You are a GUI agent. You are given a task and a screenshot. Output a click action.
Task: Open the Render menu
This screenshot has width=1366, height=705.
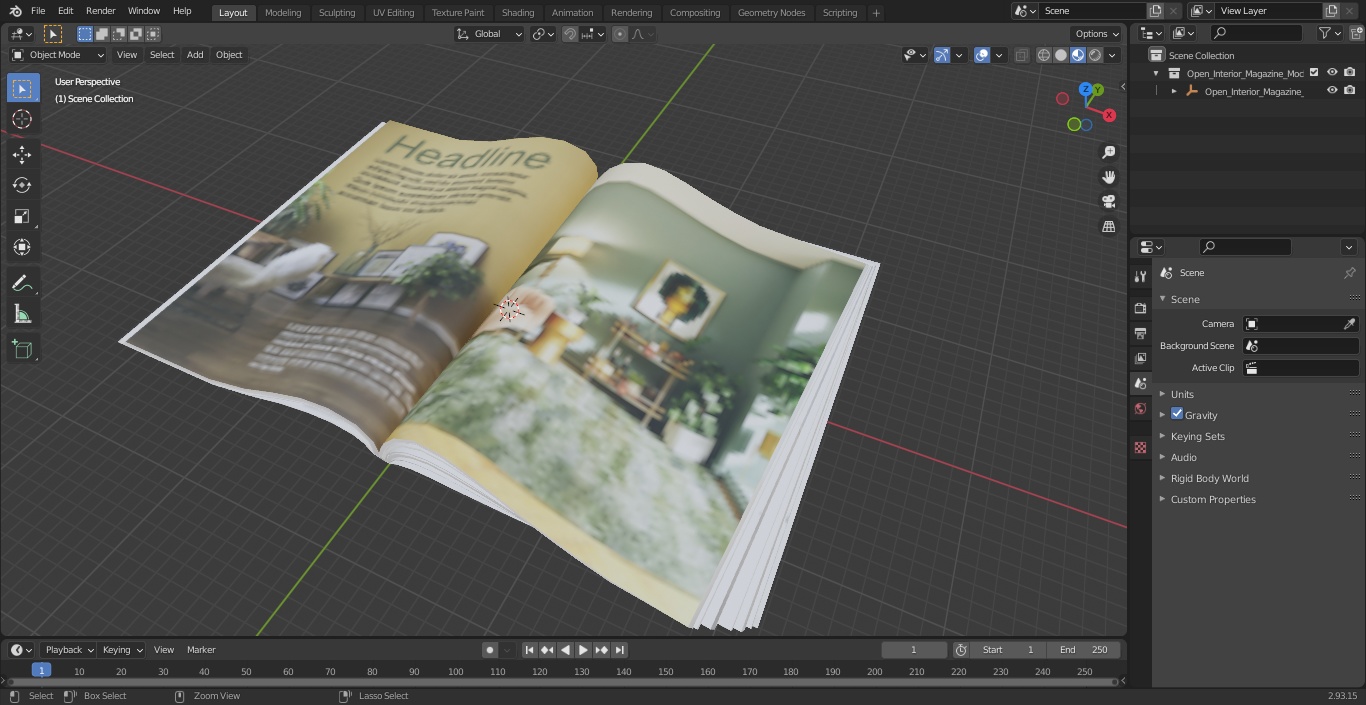point(100,11)
